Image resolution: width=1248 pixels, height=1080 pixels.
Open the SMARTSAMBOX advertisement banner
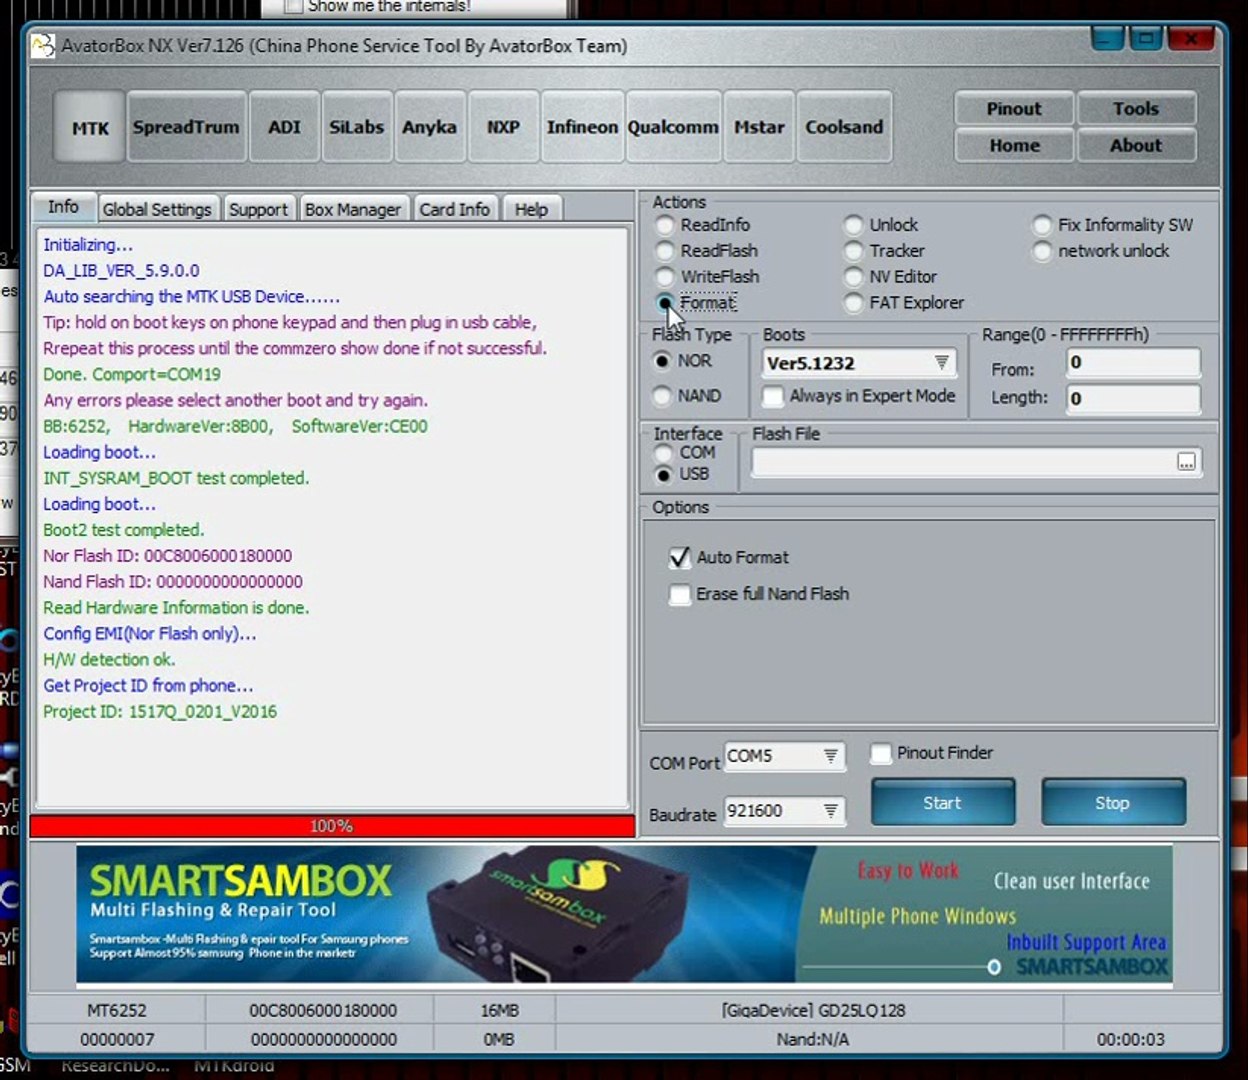pos(624,914)
